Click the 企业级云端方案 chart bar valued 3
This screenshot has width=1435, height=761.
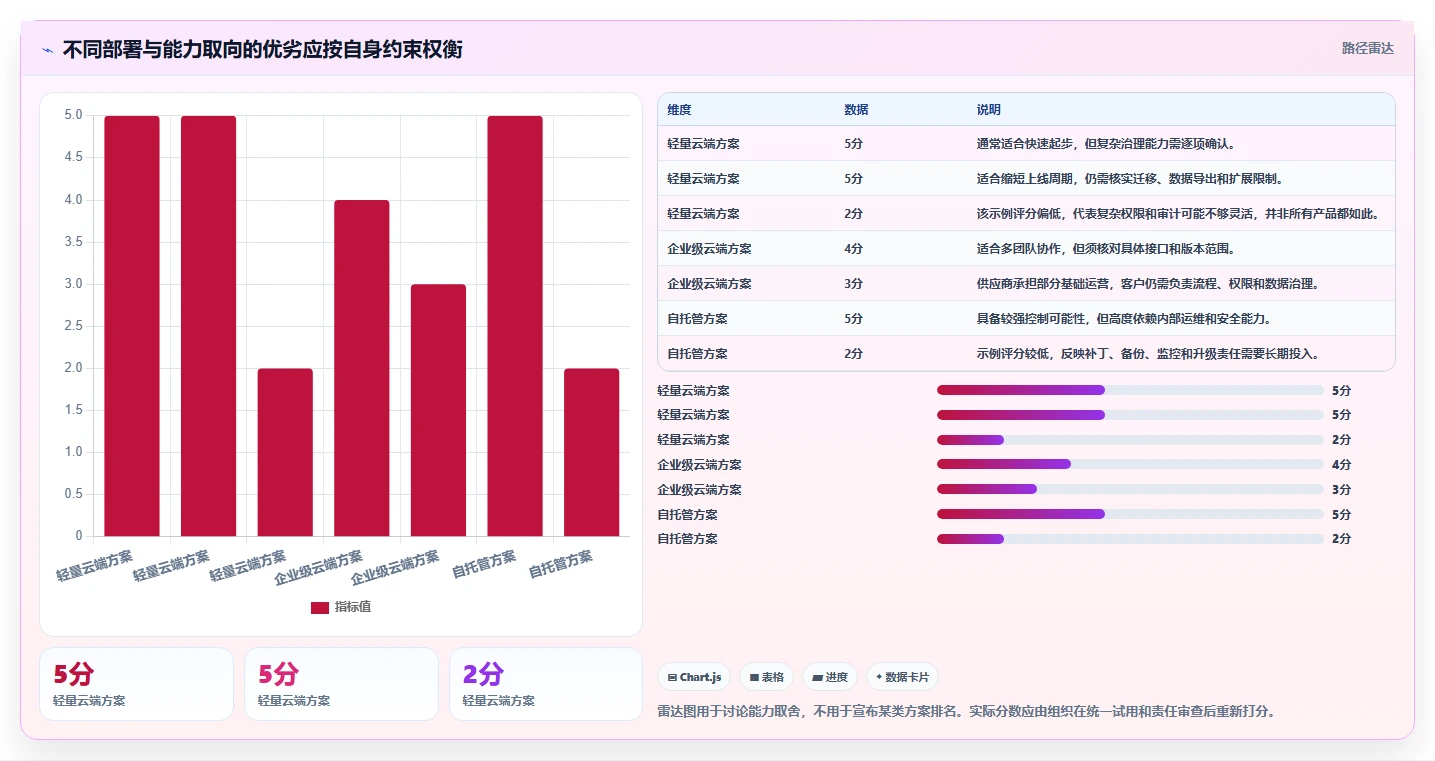438,410
